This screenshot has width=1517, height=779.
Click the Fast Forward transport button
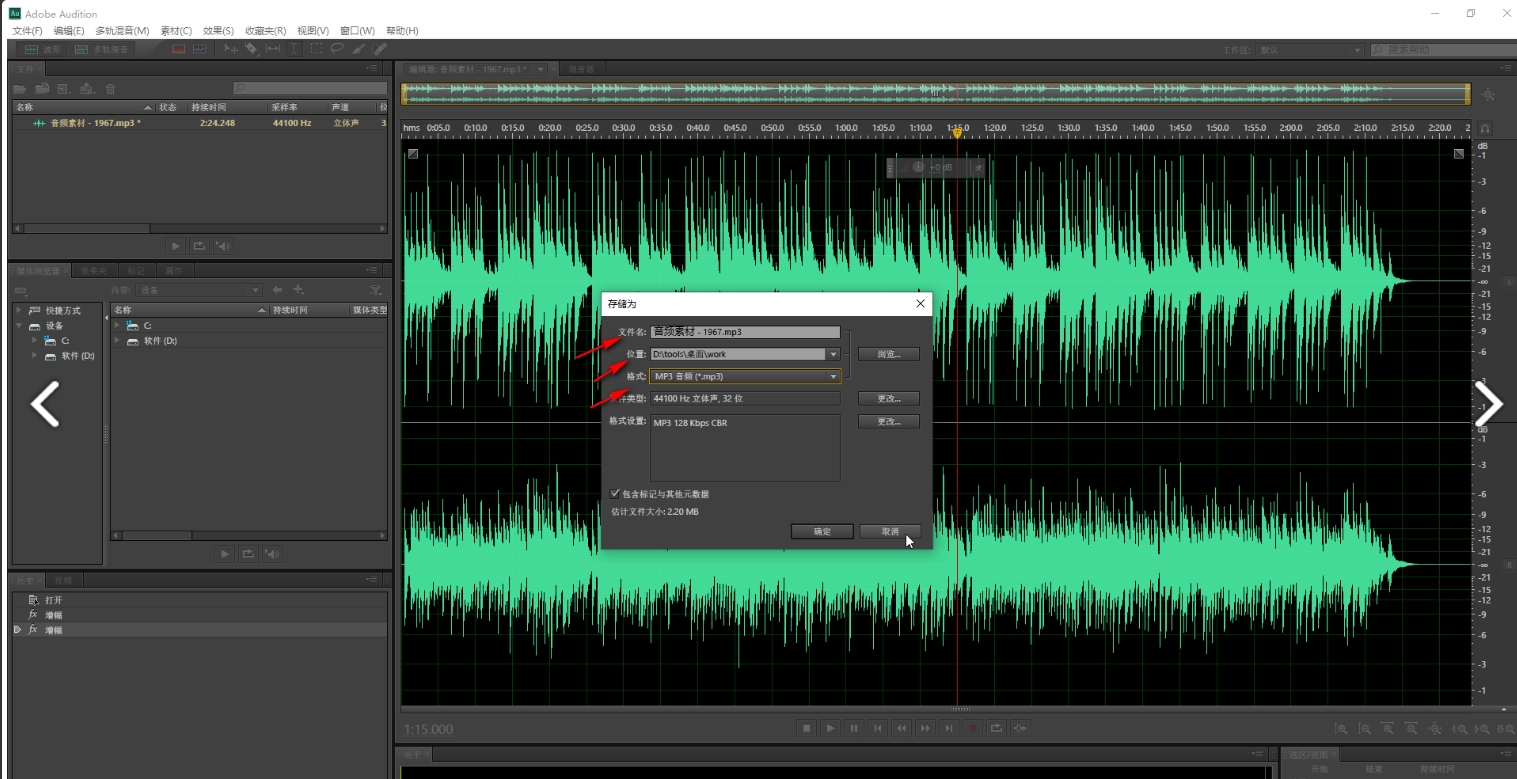(x=925, y=728)
